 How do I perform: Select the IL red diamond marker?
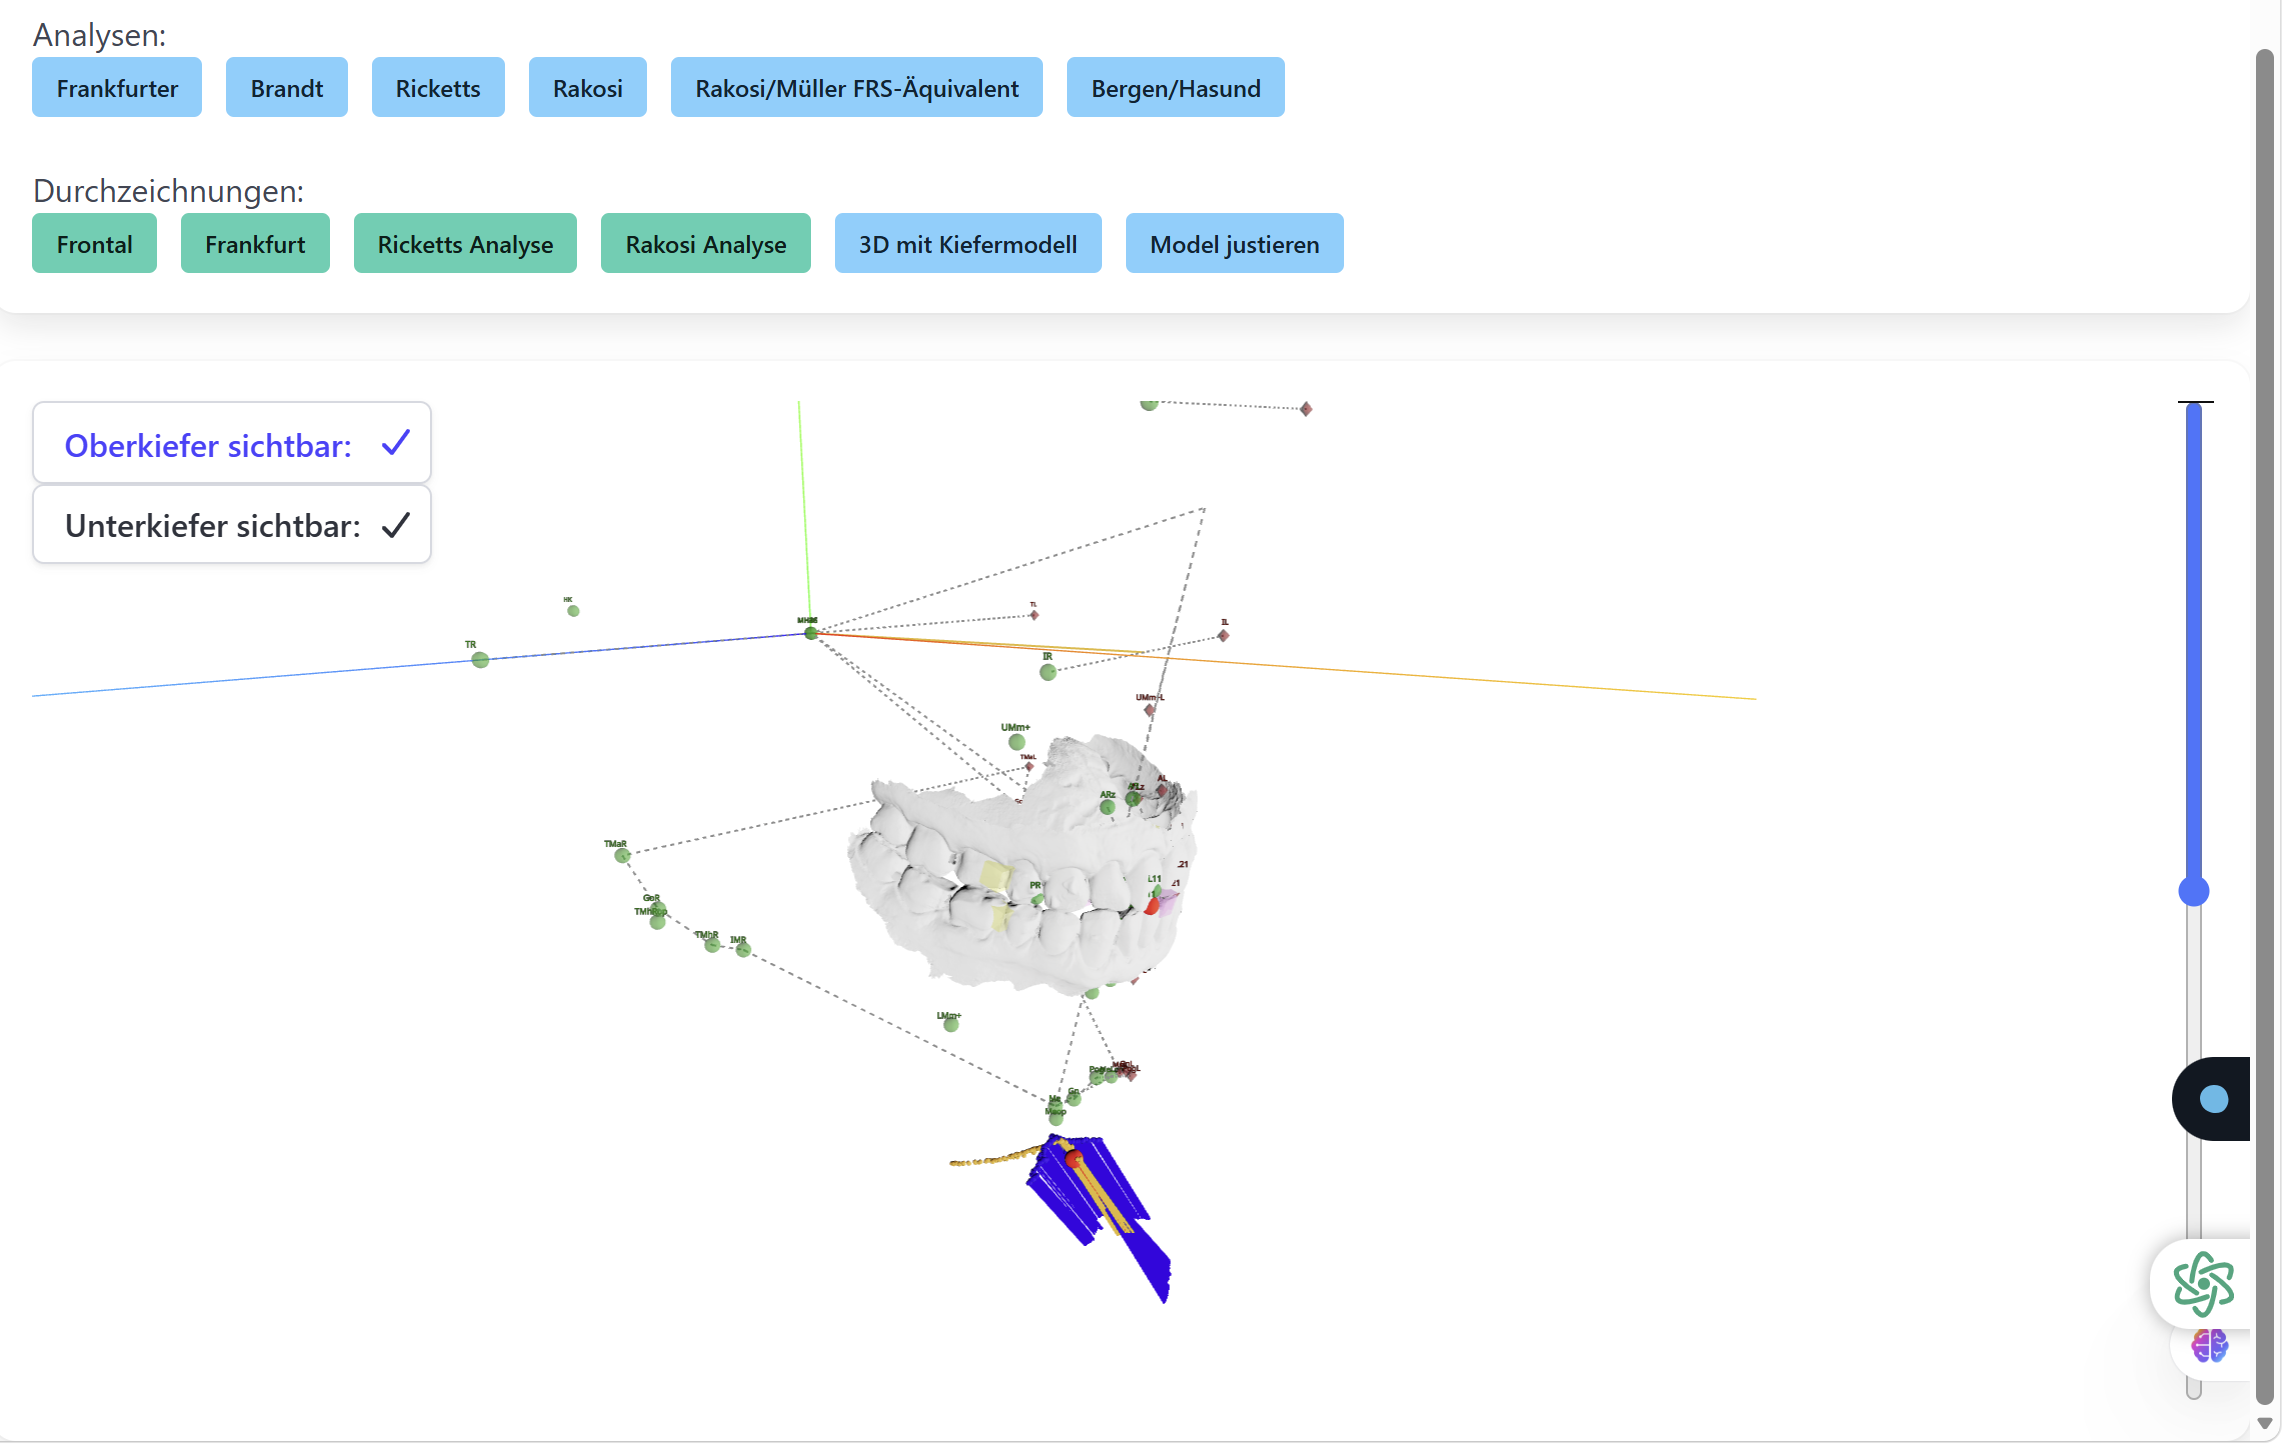click(x=1223, y=636)
